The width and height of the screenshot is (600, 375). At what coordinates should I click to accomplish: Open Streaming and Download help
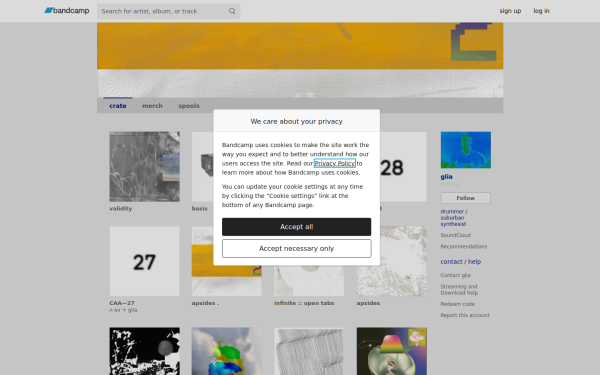point(459,290)
